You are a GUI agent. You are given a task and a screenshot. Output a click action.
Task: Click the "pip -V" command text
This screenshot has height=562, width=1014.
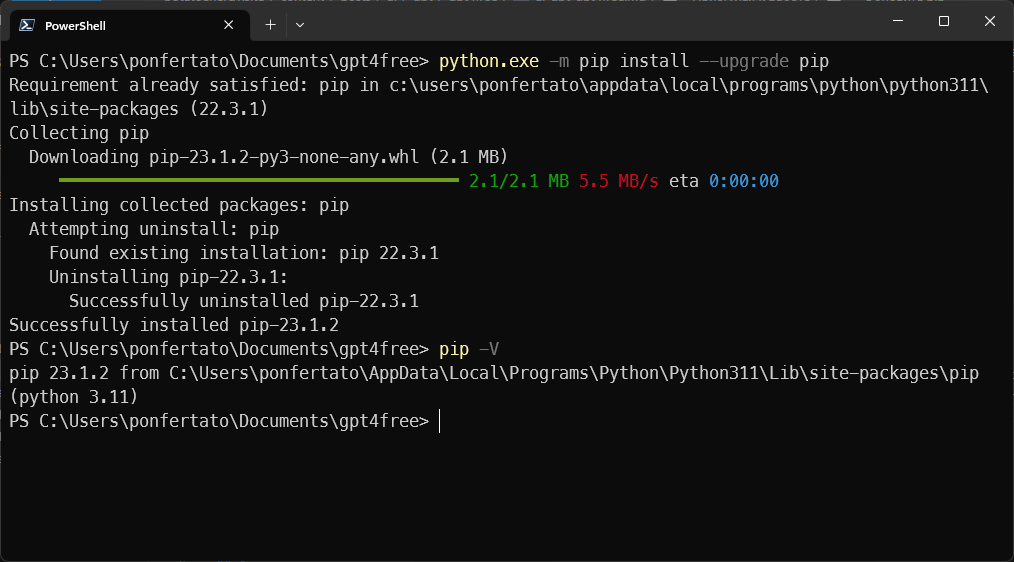pyautogui.click(x=469, y=349)
